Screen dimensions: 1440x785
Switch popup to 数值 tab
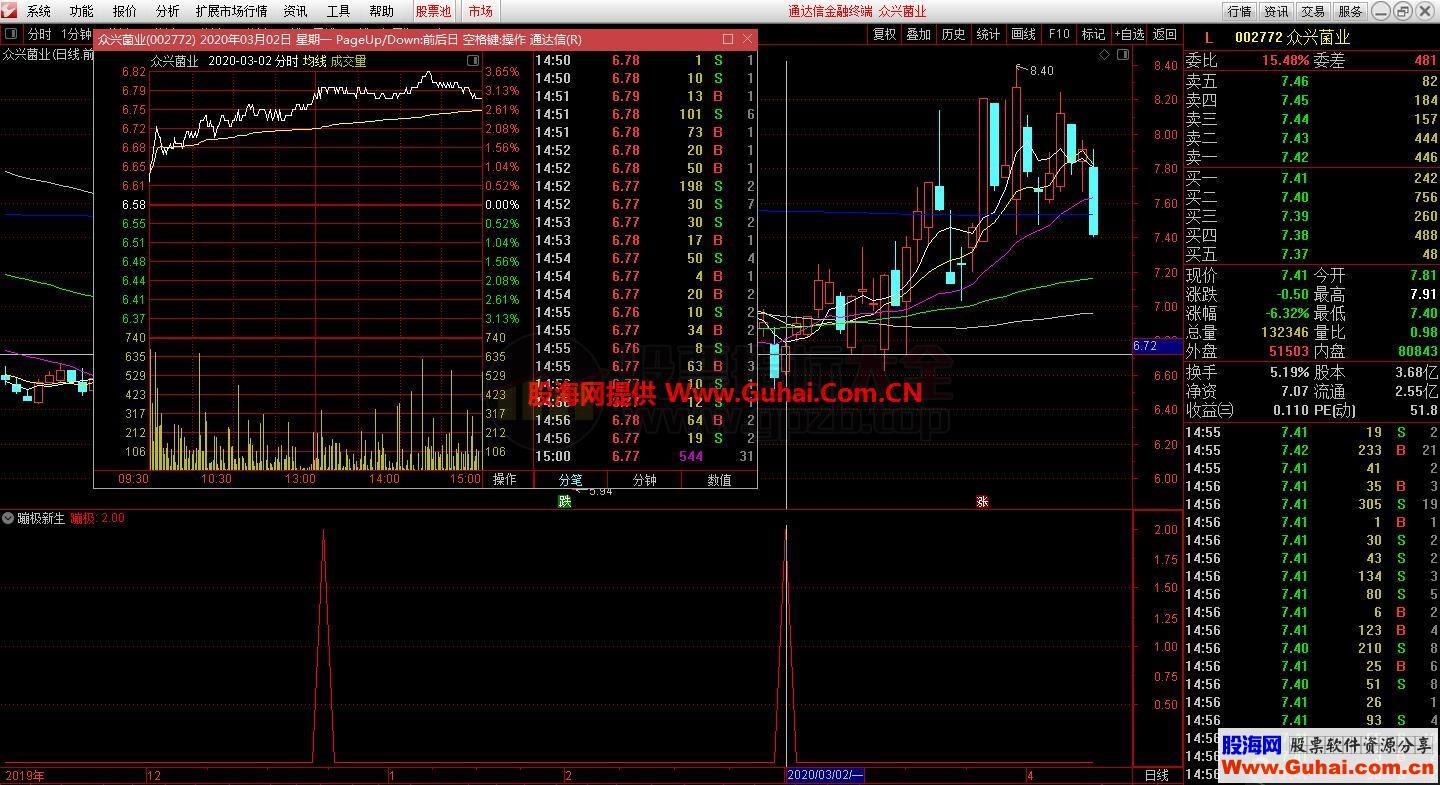(719, 480)
